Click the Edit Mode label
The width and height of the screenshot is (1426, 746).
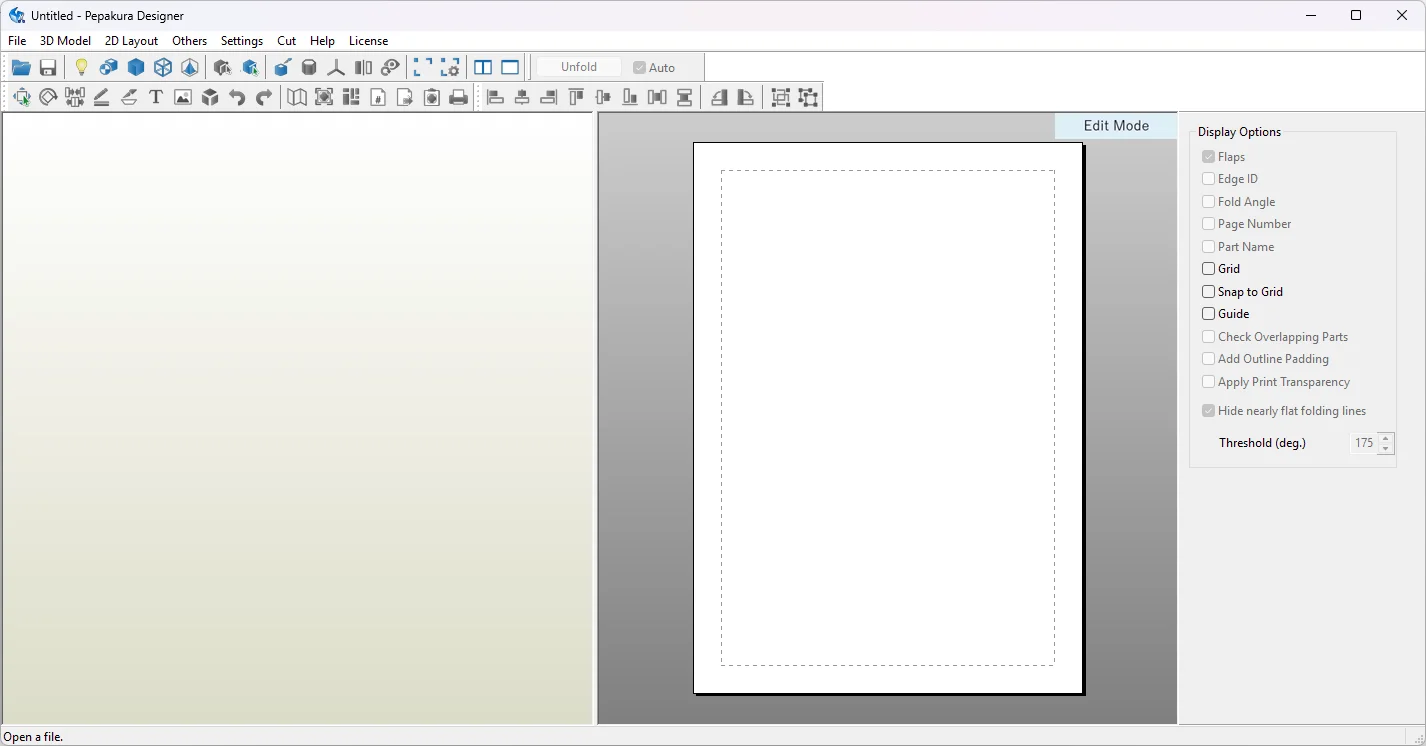click(1116, 126)
